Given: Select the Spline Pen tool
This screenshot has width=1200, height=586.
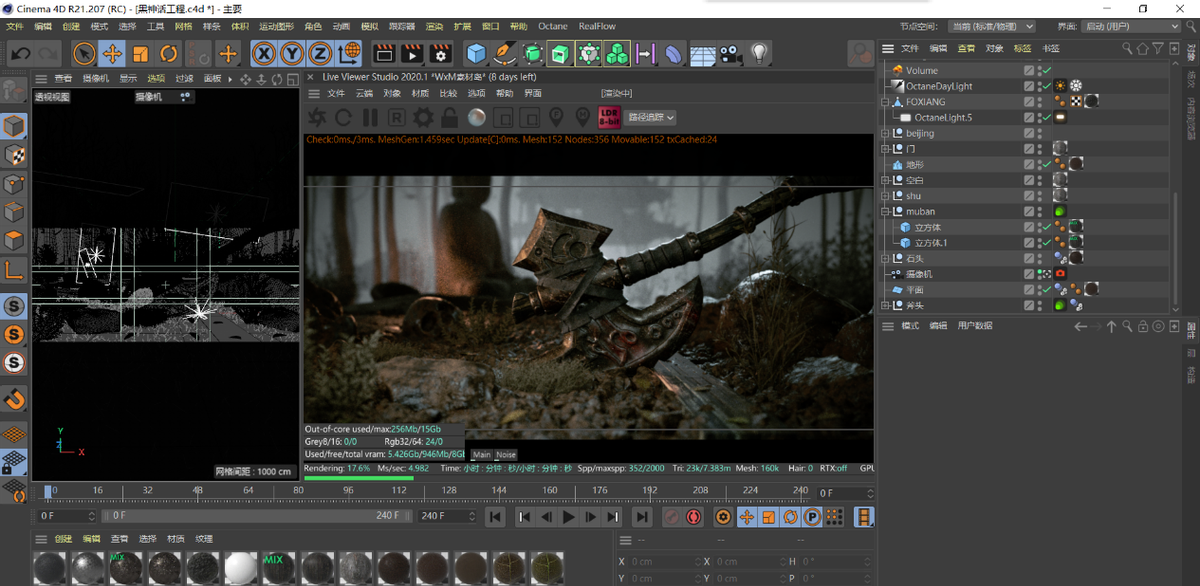Looking at the screenshot, I should pyautogui.click(x=504, y=53).
